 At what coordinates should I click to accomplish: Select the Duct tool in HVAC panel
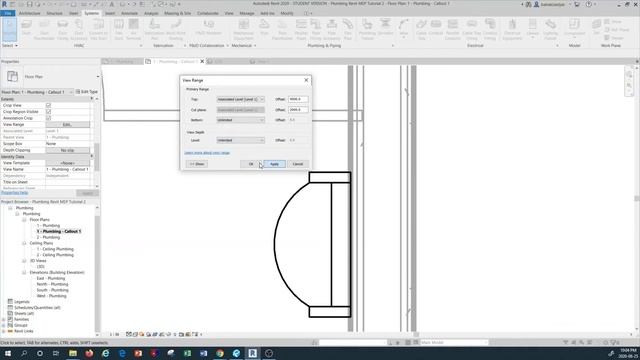click(x=27, y=29)
